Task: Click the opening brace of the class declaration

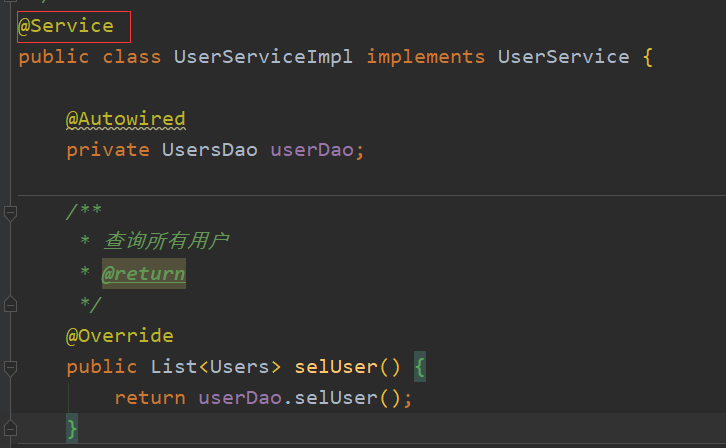Action: coord(648,56)
